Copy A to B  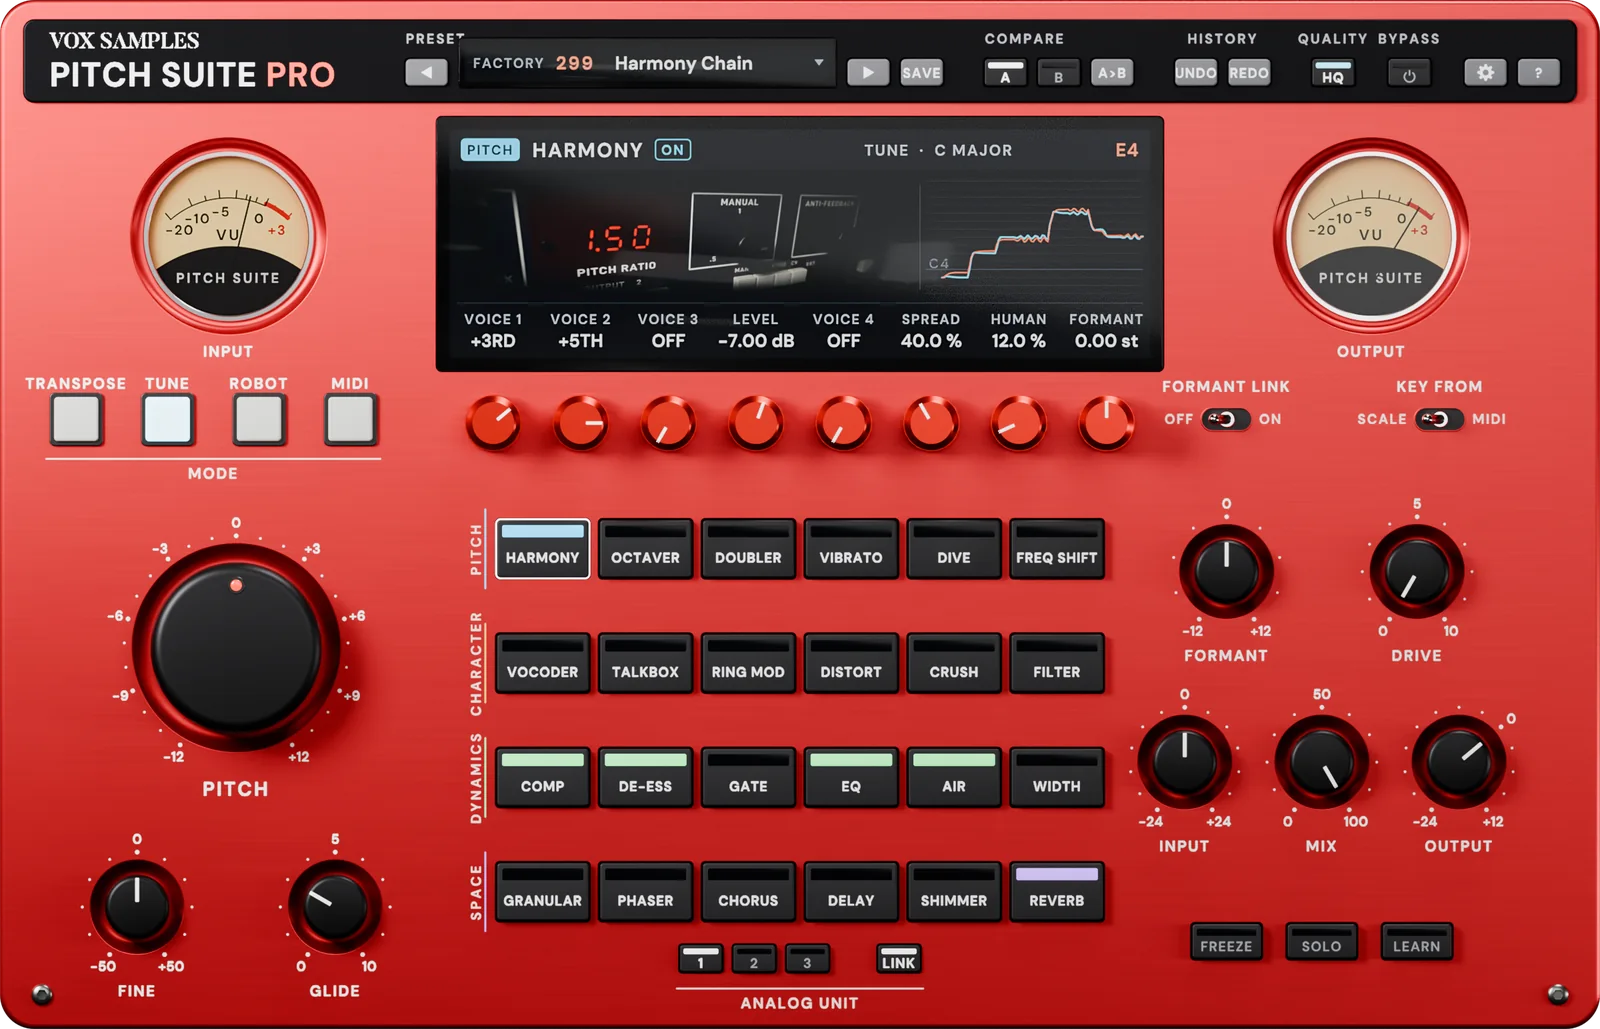(1111, 73)
